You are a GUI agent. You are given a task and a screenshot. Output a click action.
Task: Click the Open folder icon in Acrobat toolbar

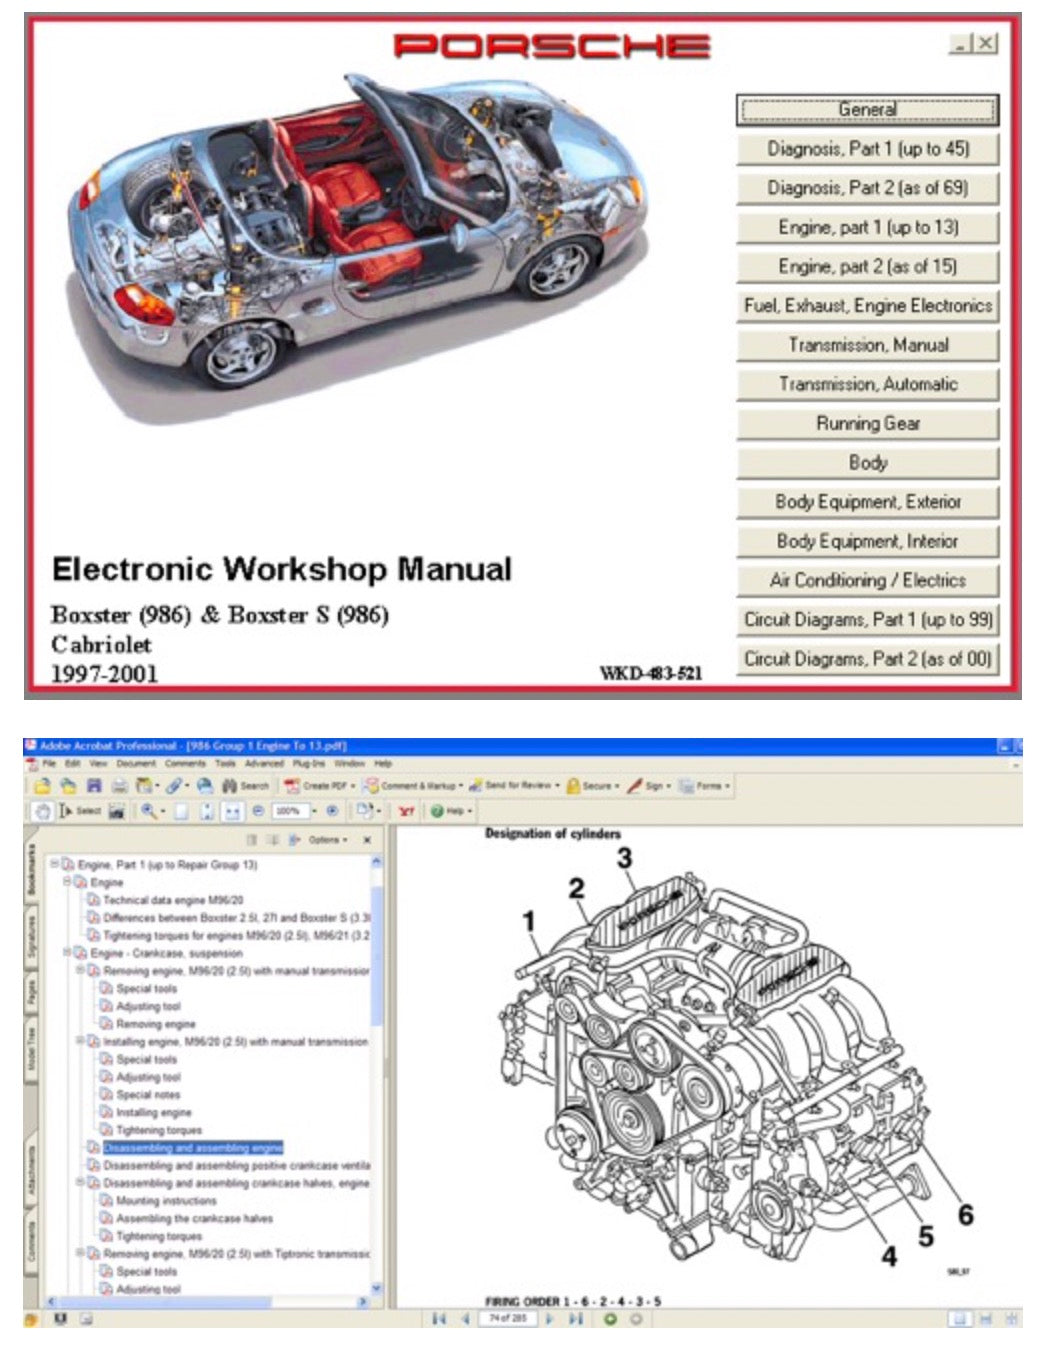tap(42, 786)
